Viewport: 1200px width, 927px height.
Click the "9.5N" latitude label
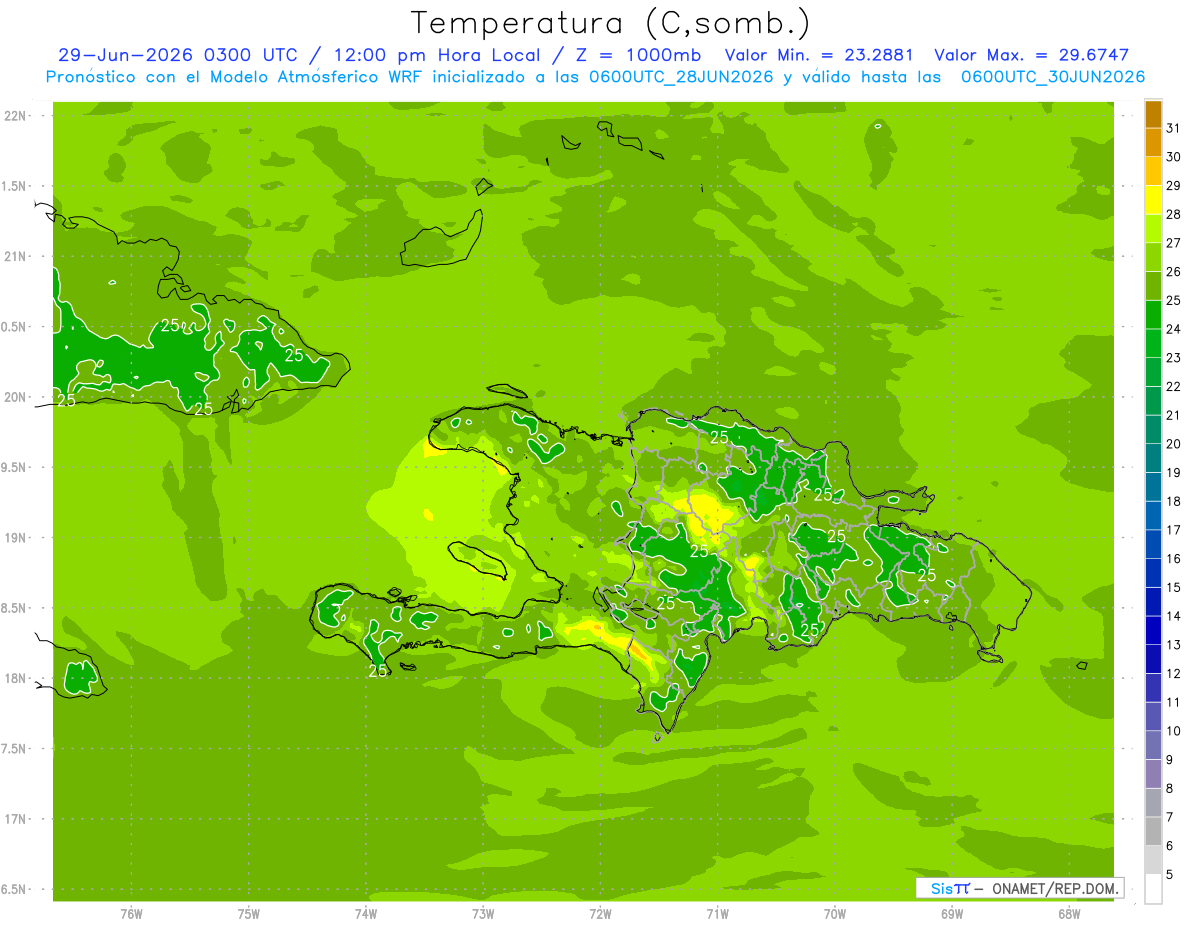pos(14,468)
